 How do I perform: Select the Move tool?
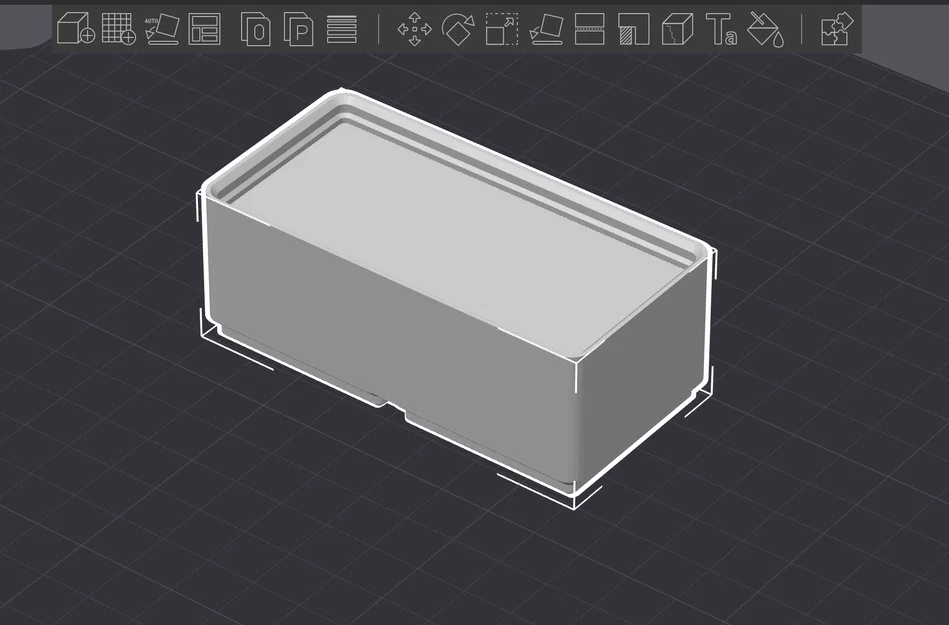pyautogui.click(x=415, y=29)
